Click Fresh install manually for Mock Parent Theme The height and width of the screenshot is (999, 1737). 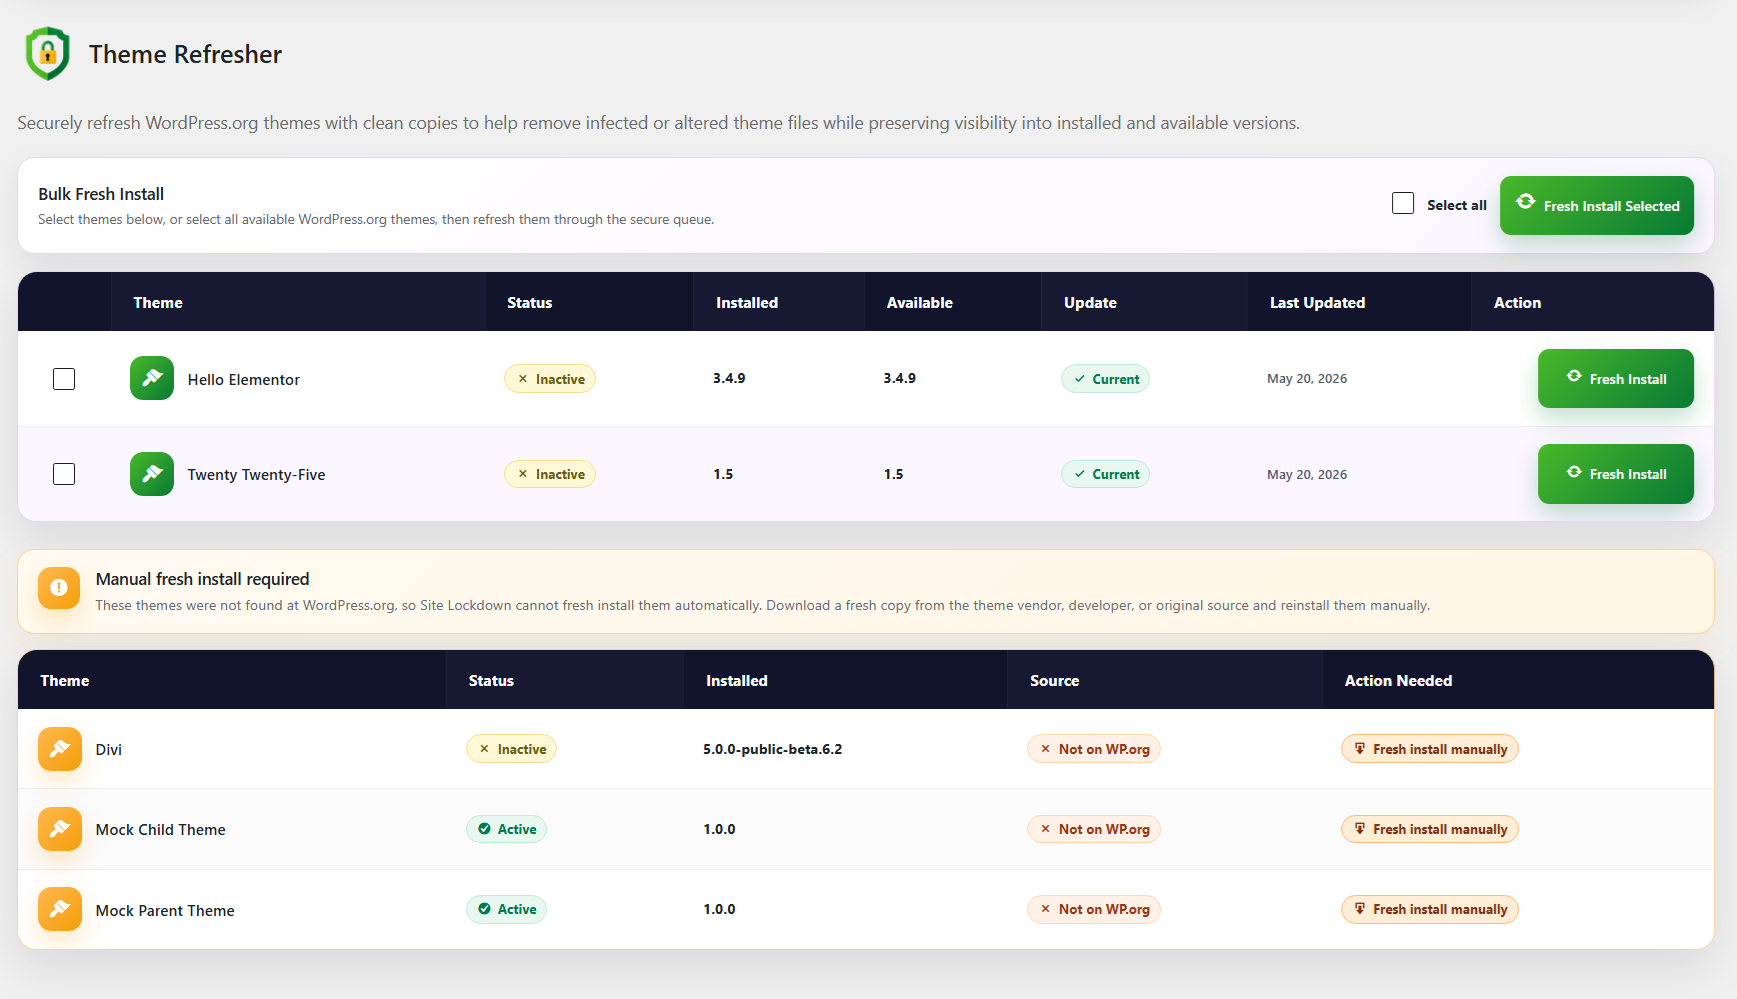pyautogui.click(x=1430, y=909)
